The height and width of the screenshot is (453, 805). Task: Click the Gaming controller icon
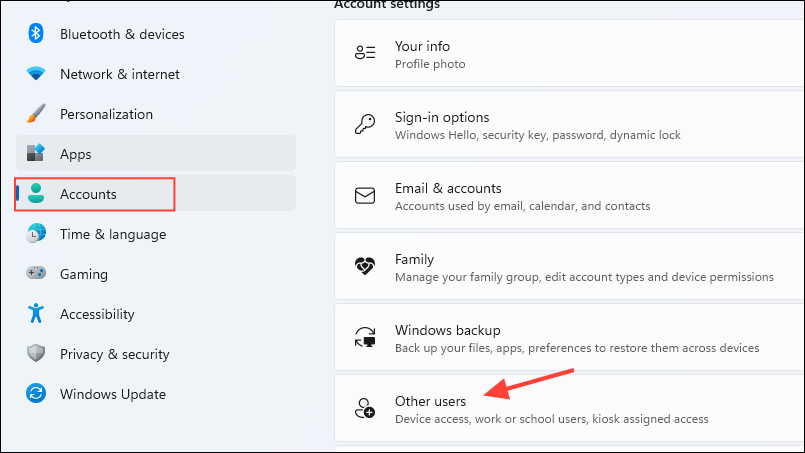[x=36, y=274]
